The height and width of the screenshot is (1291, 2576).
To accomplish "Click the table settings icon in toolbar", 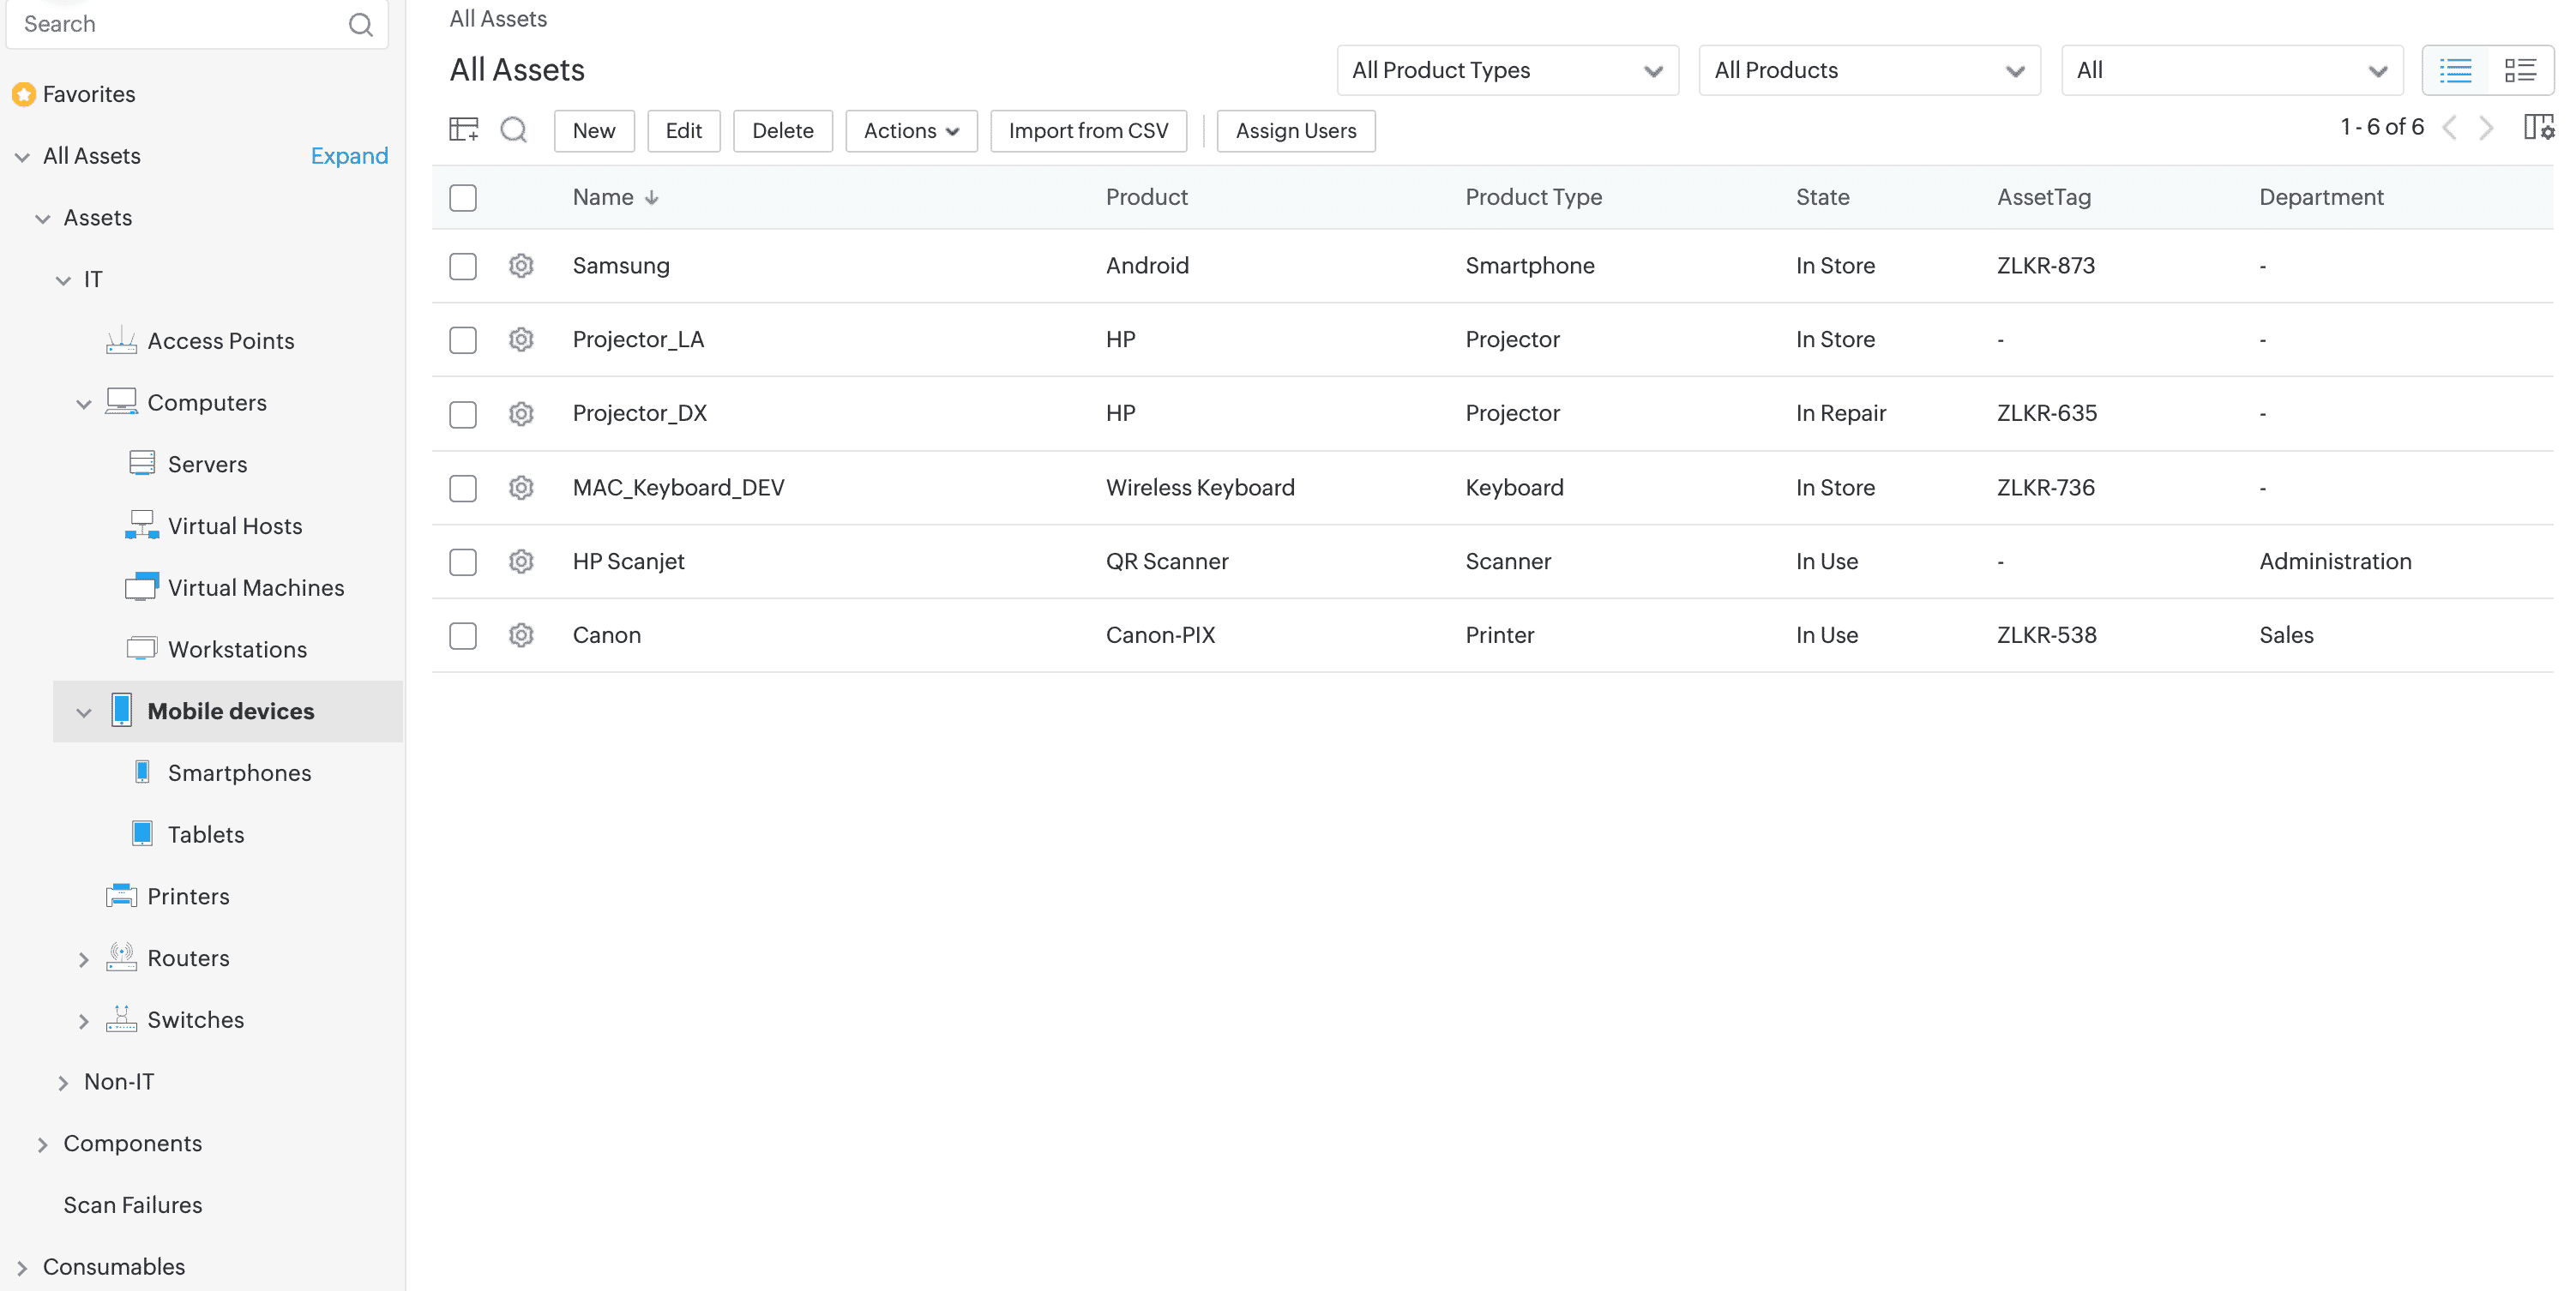I will click(464, 130).
